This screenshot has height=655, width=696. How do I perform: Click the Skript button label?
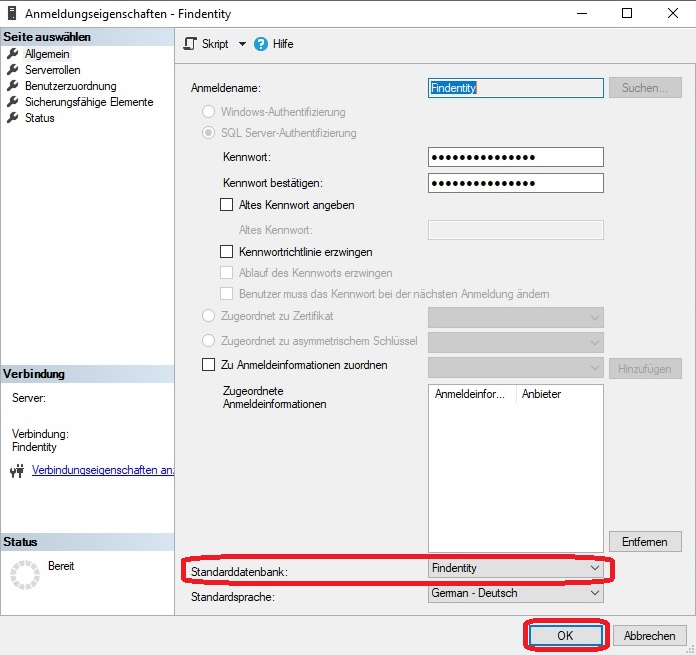215,44
